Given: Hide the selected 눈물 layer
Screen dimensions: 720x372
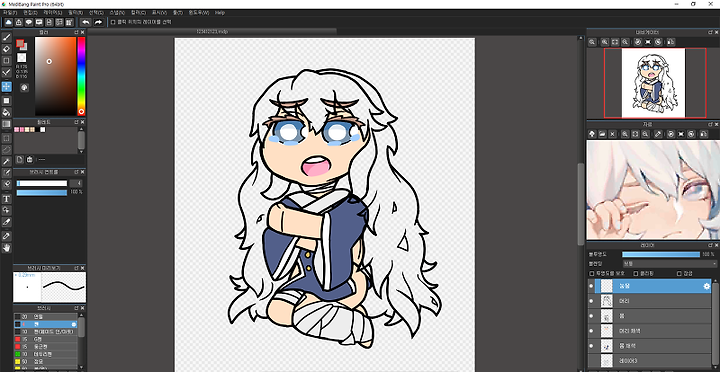Looking at the screenshot, I should (x=591, y=286).
